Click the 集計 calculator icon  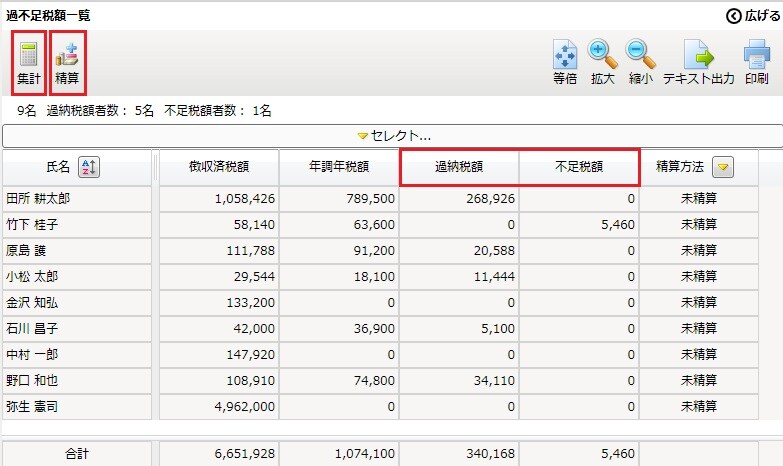[x=28, y=61]
